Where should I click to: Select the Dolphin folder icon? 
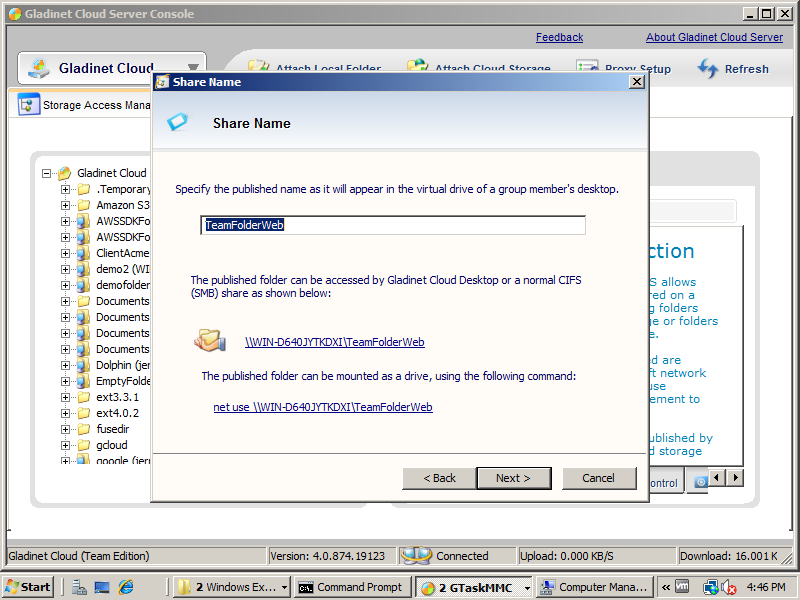click(84, 365)
